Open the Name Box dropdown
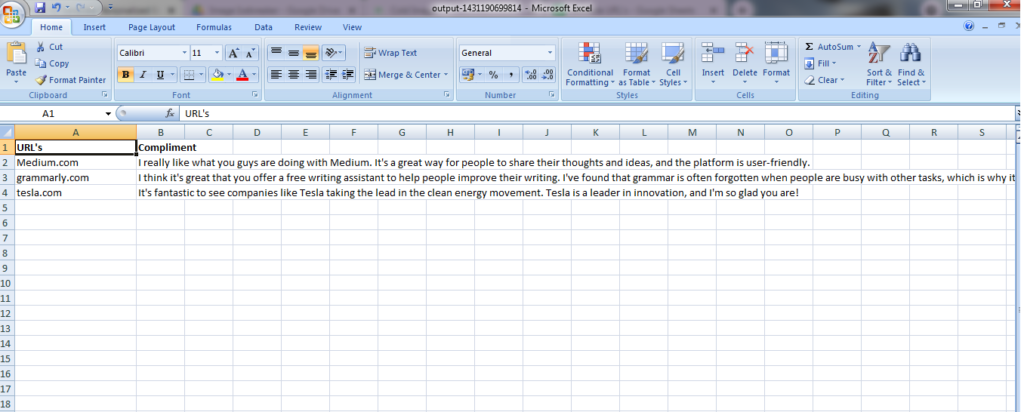This screenshot has height=412, width=1024. point(108,114)
